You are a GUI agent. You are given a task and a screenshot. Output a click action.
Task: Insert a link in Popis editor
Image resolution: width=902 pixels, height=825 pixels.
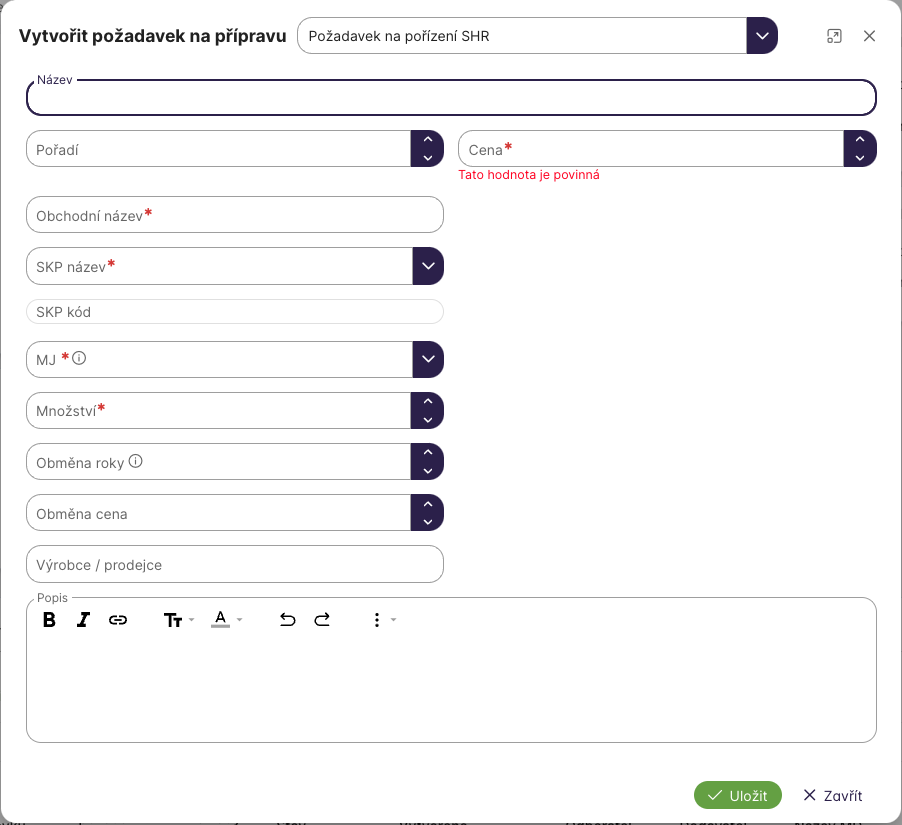click(118, 620)
